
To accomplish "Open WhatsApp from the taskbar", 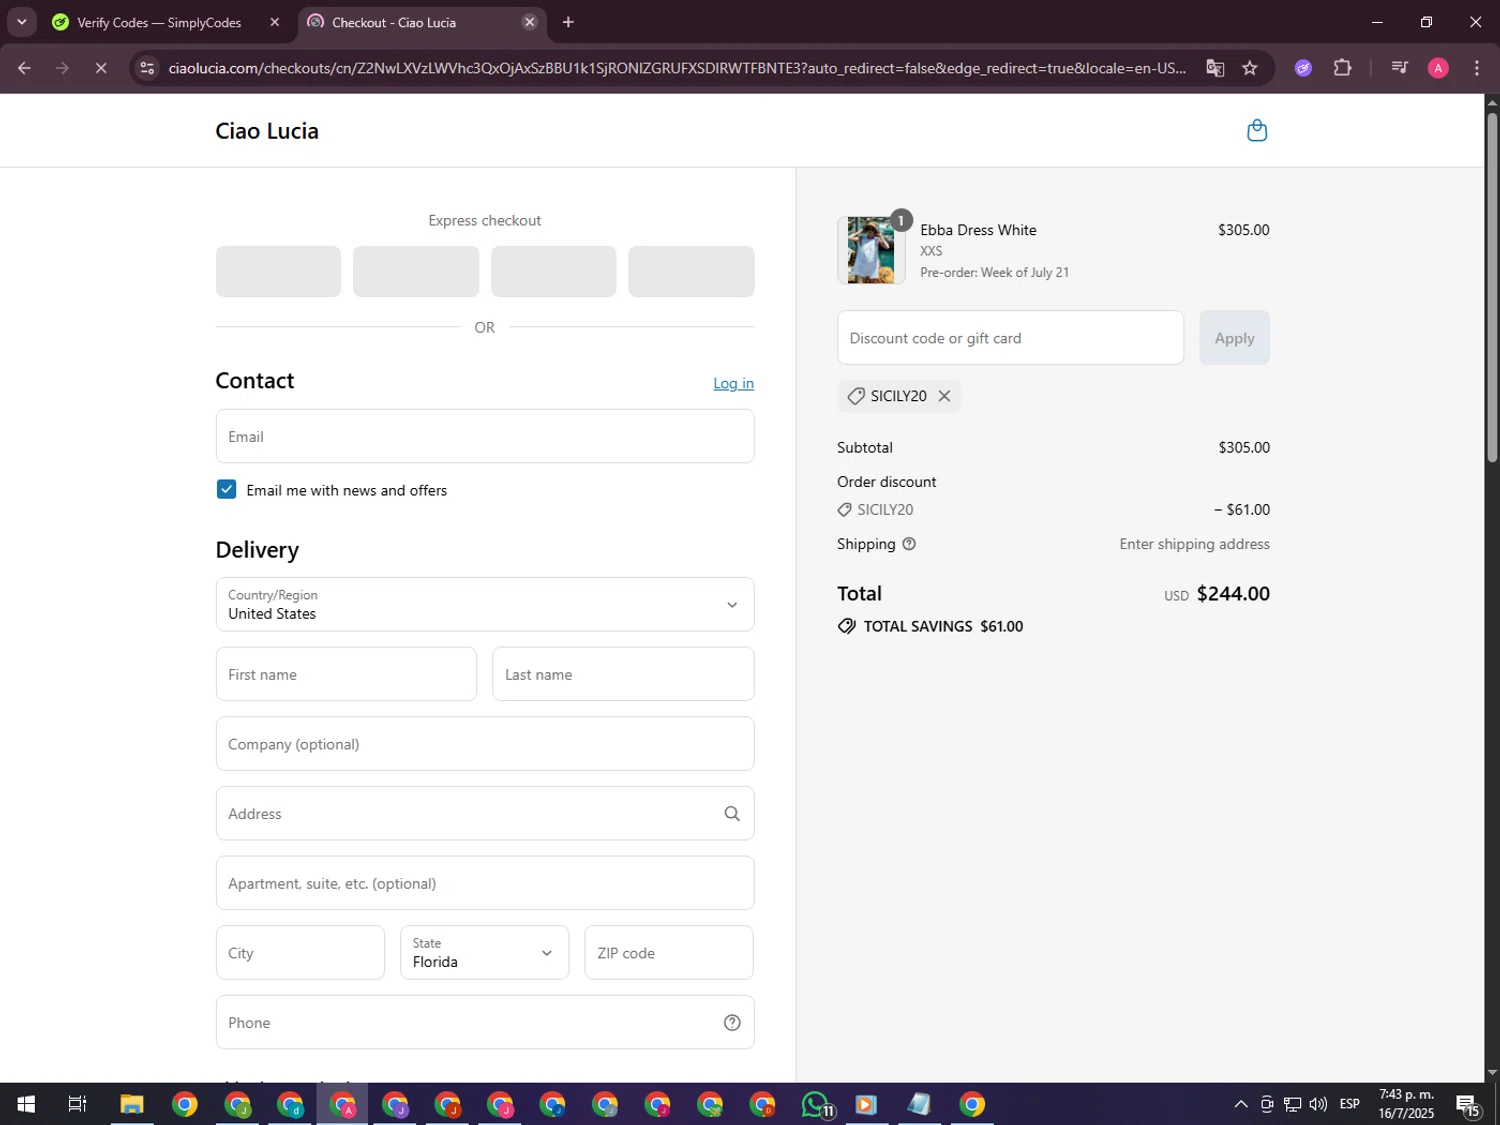I will (816, 1104).
